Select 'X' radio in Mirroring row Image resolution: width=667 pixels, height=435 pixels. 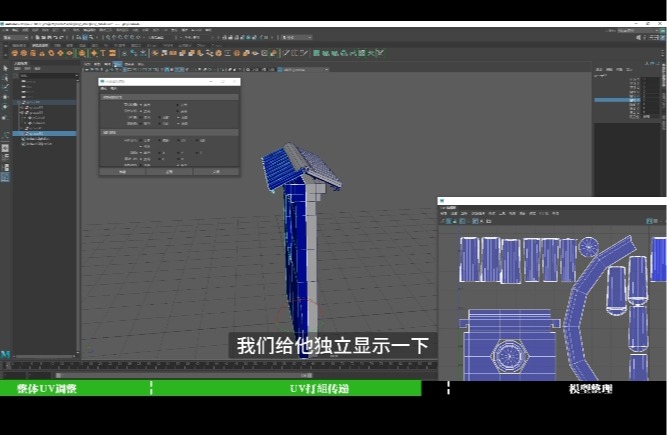pyautogui.click(x=160, y=153)
